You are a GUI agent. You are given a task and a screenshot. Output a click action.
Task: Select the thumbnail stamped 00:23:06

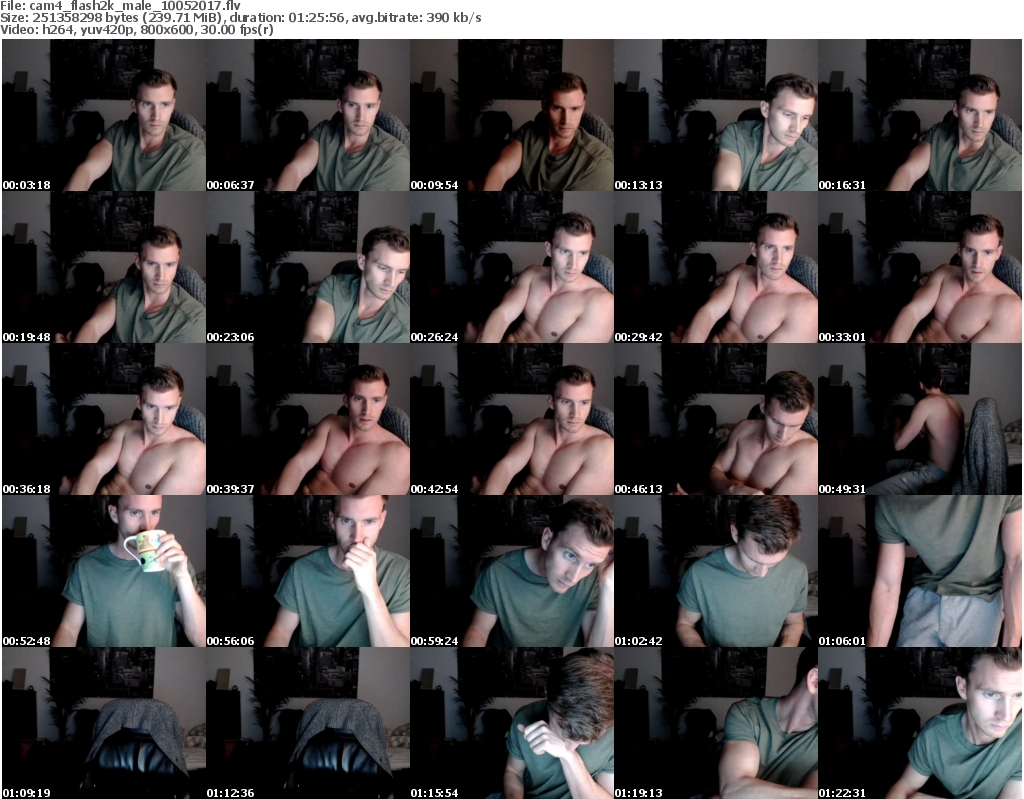[x=308, y=267]
